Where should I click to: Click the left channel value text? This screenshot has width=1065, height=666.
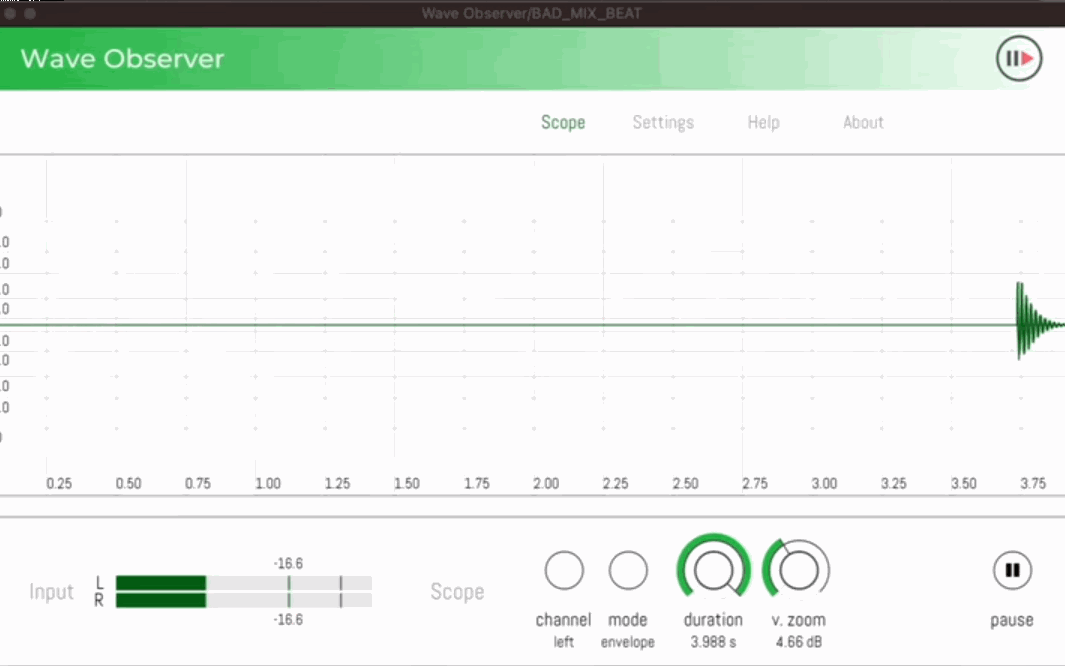pyautogui.click(x=564, y=642)
